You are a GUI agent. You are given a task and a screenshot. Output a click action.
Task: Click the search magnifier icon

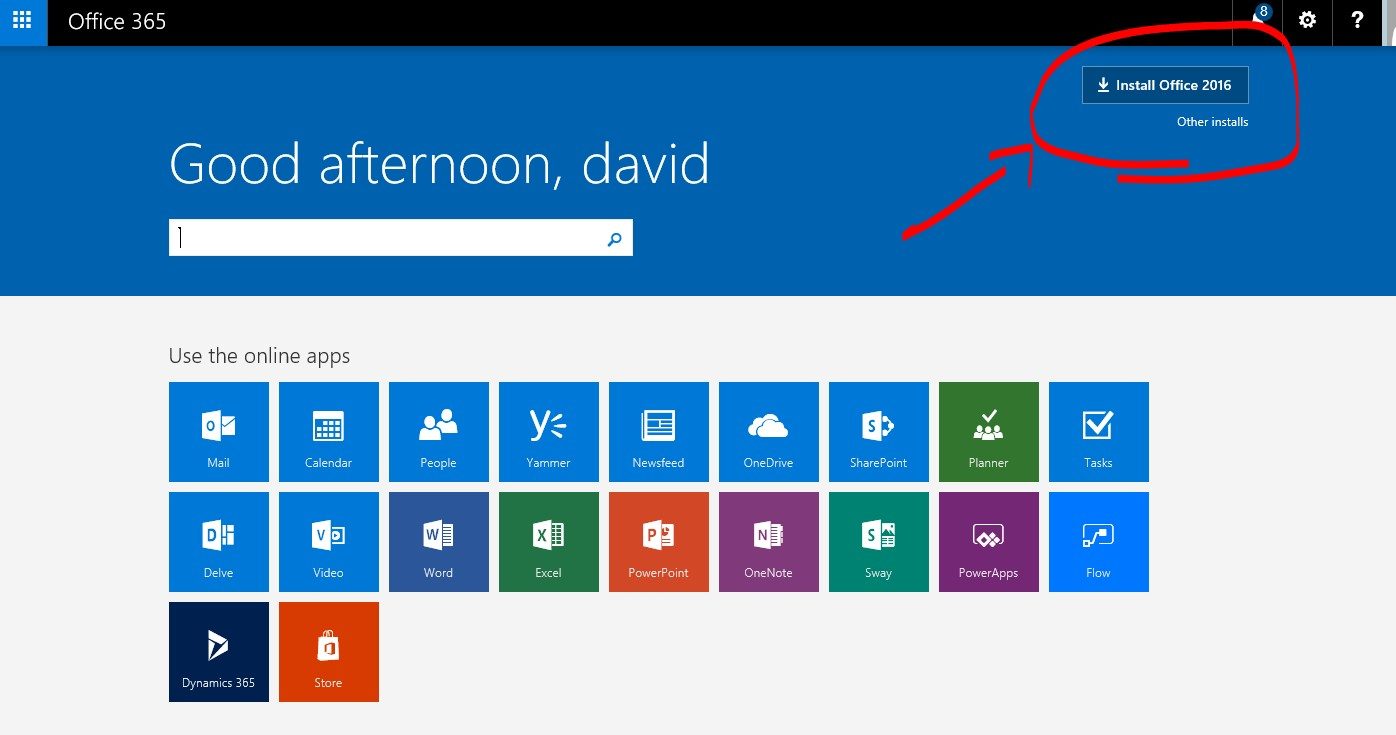[x=614, y=238]
